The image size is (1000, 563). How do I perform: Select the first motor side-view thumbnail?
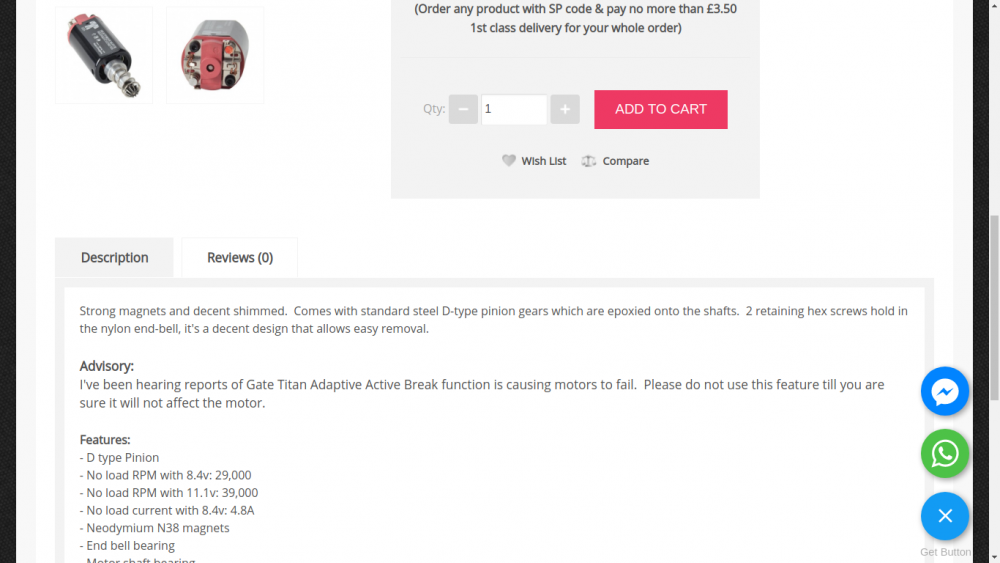(x=104, y=55)
